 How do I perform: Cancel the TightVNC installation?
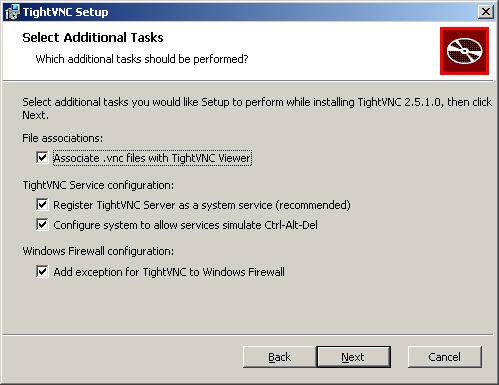(445, 357)
